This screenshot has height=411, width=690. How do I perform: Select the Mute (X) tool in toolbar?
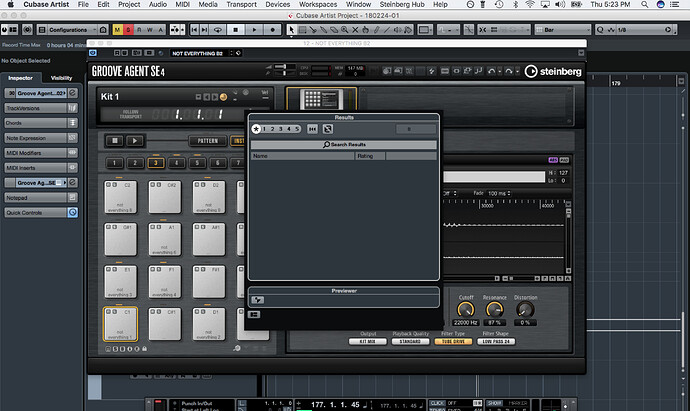click(x=355, y=30)
